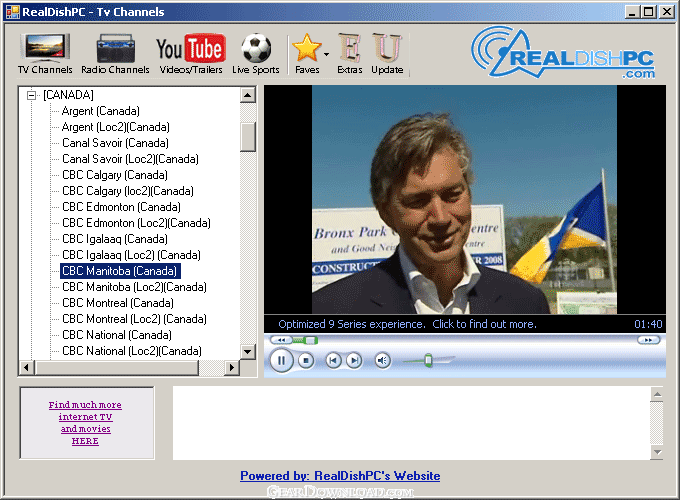680x500 pixels.
Task: Click the RealDishPC.com logo
Action: click(563, 53)
